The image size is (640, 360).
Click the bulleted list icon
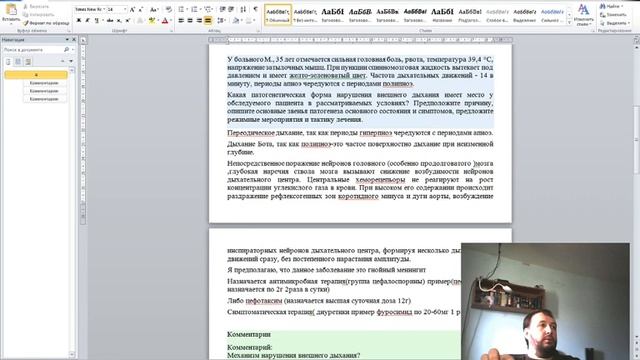click(x=182, y=9)
